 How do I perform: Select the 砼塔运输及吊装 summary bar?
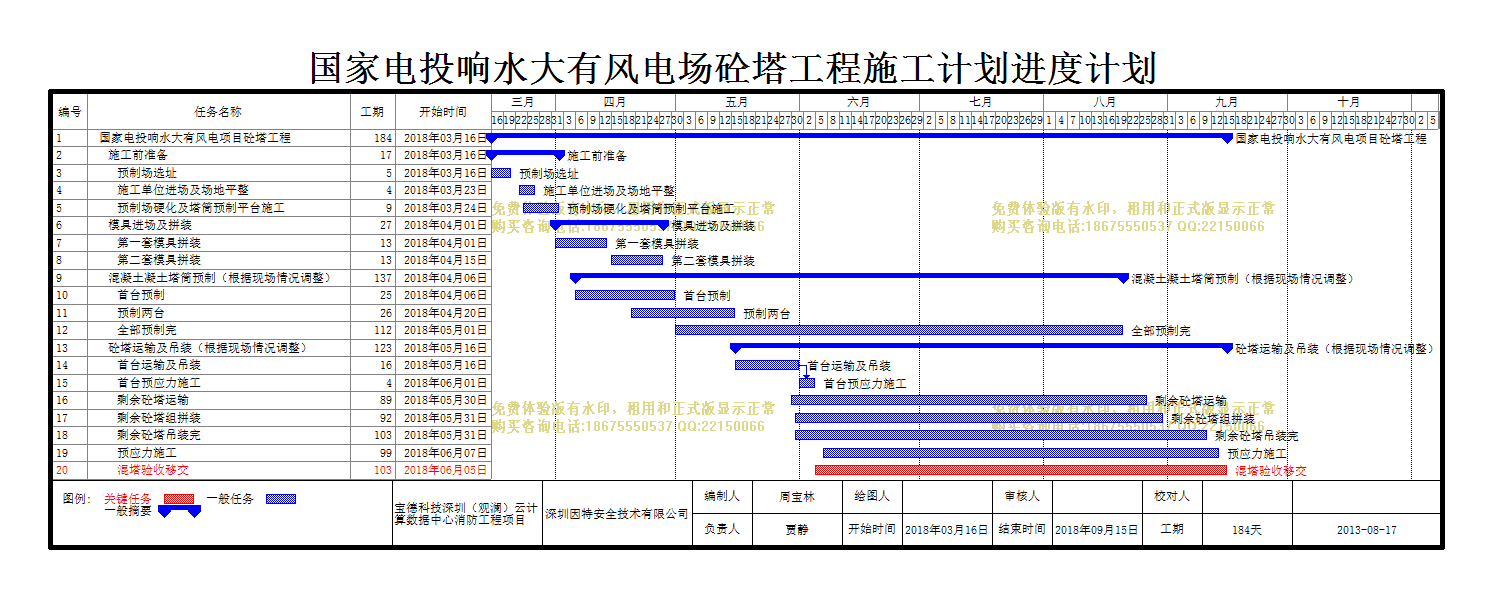(x=981, y=348)
